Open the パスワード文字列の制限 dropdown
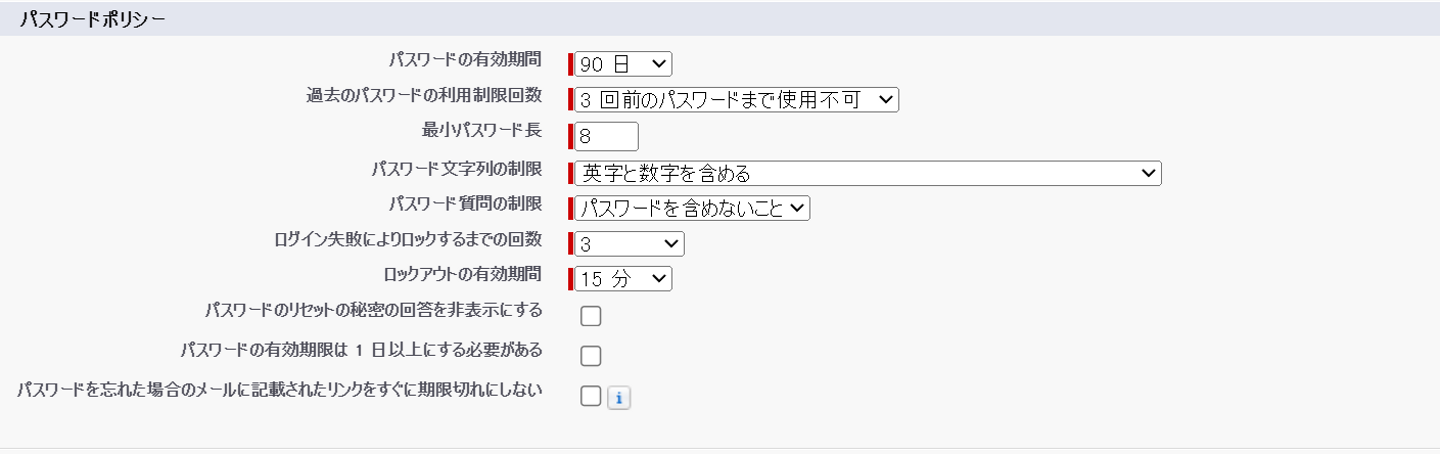The height and width of the screenshot is (454, 1440). (867, 173)
